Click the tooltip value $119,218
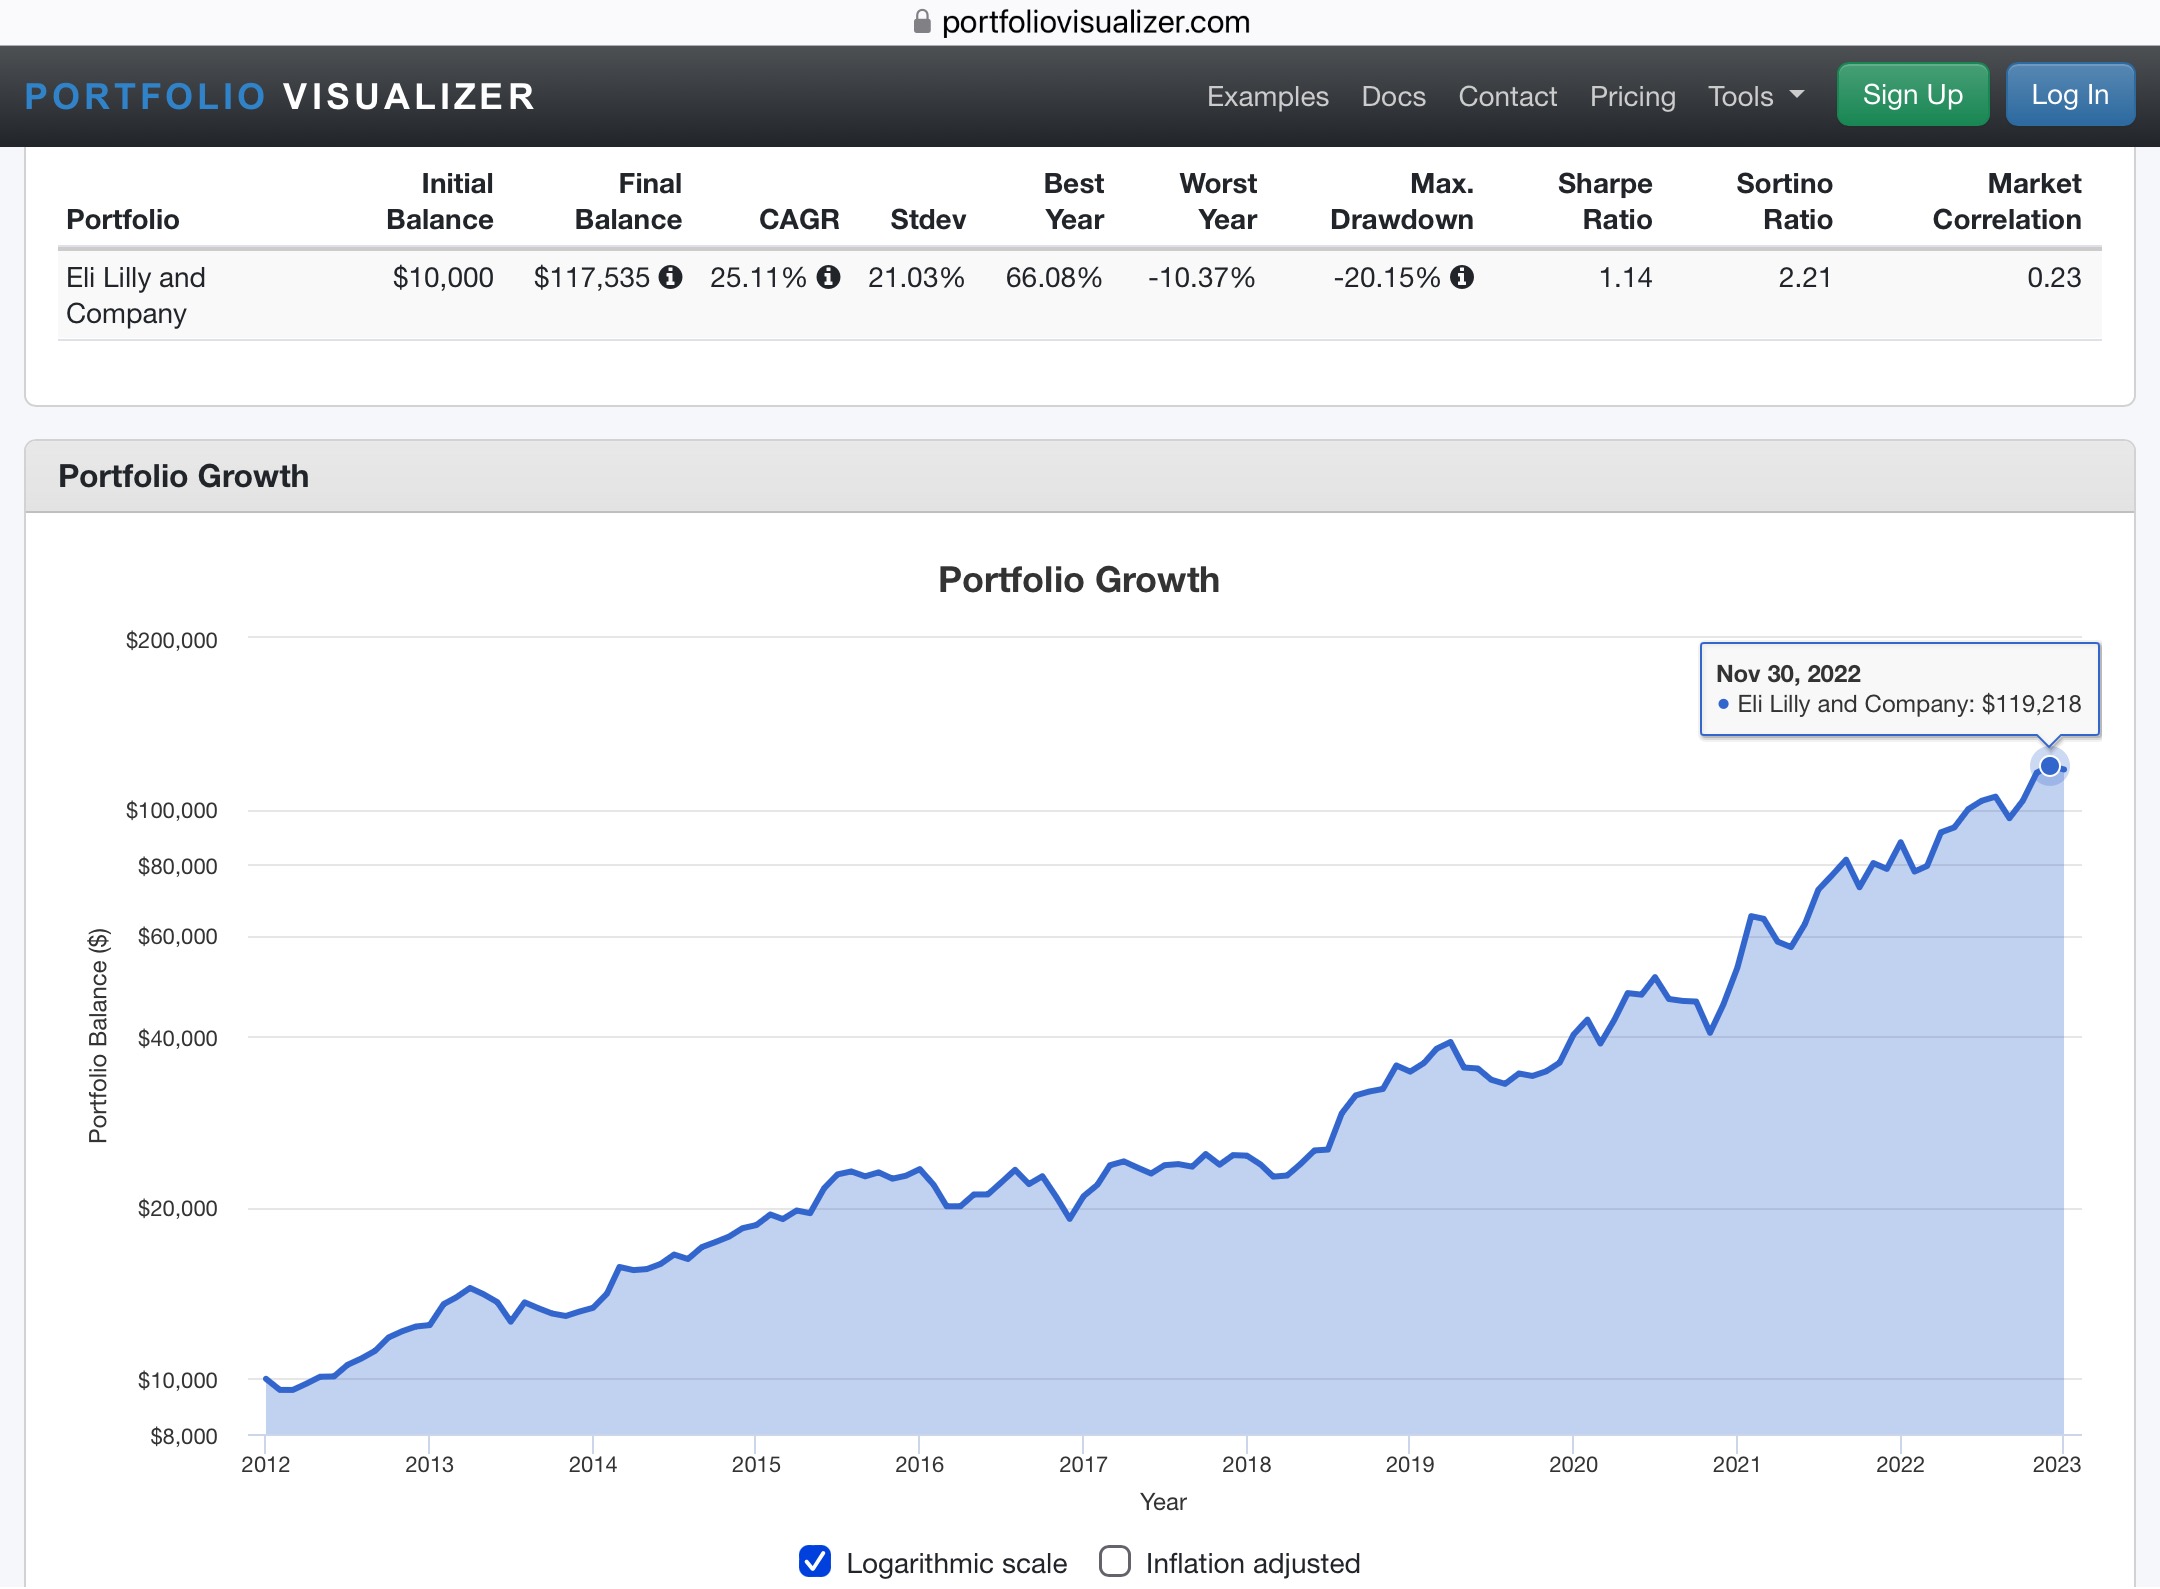The height and width of the screenshot is (1589, 2160). click(x=2031, y=704)
